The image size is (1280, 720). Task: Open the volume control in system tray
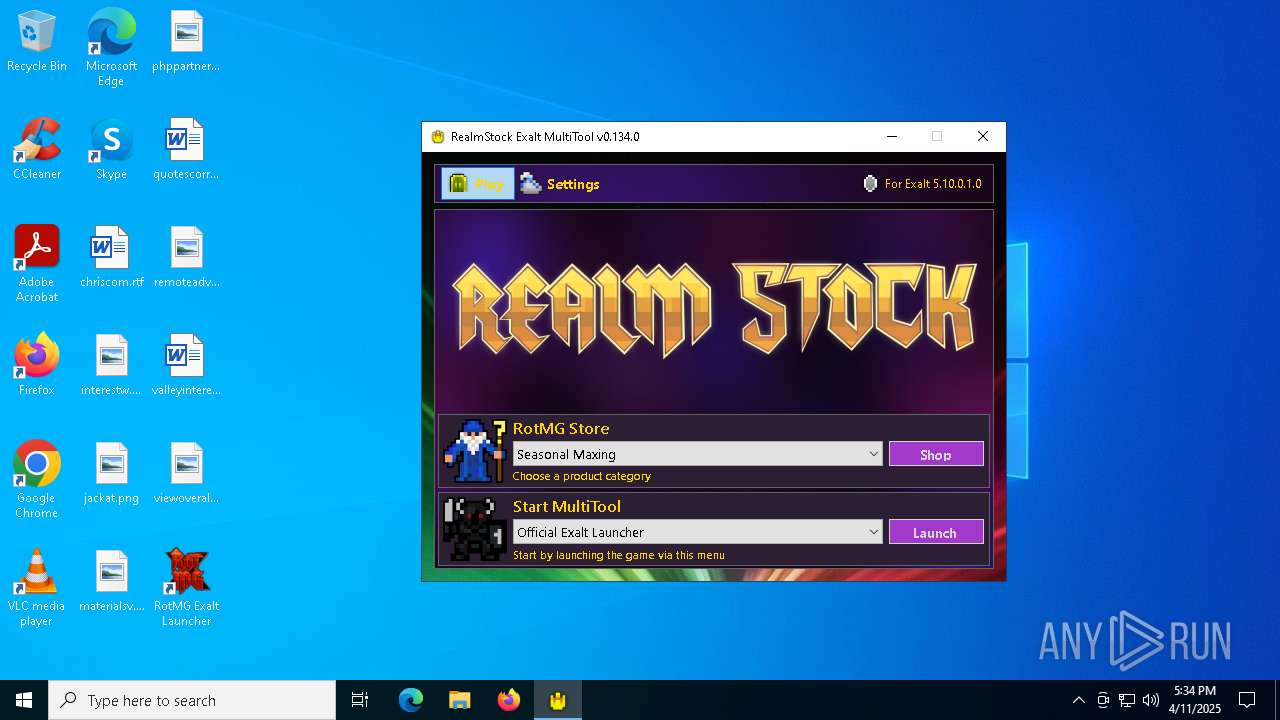pos(1151,700)
